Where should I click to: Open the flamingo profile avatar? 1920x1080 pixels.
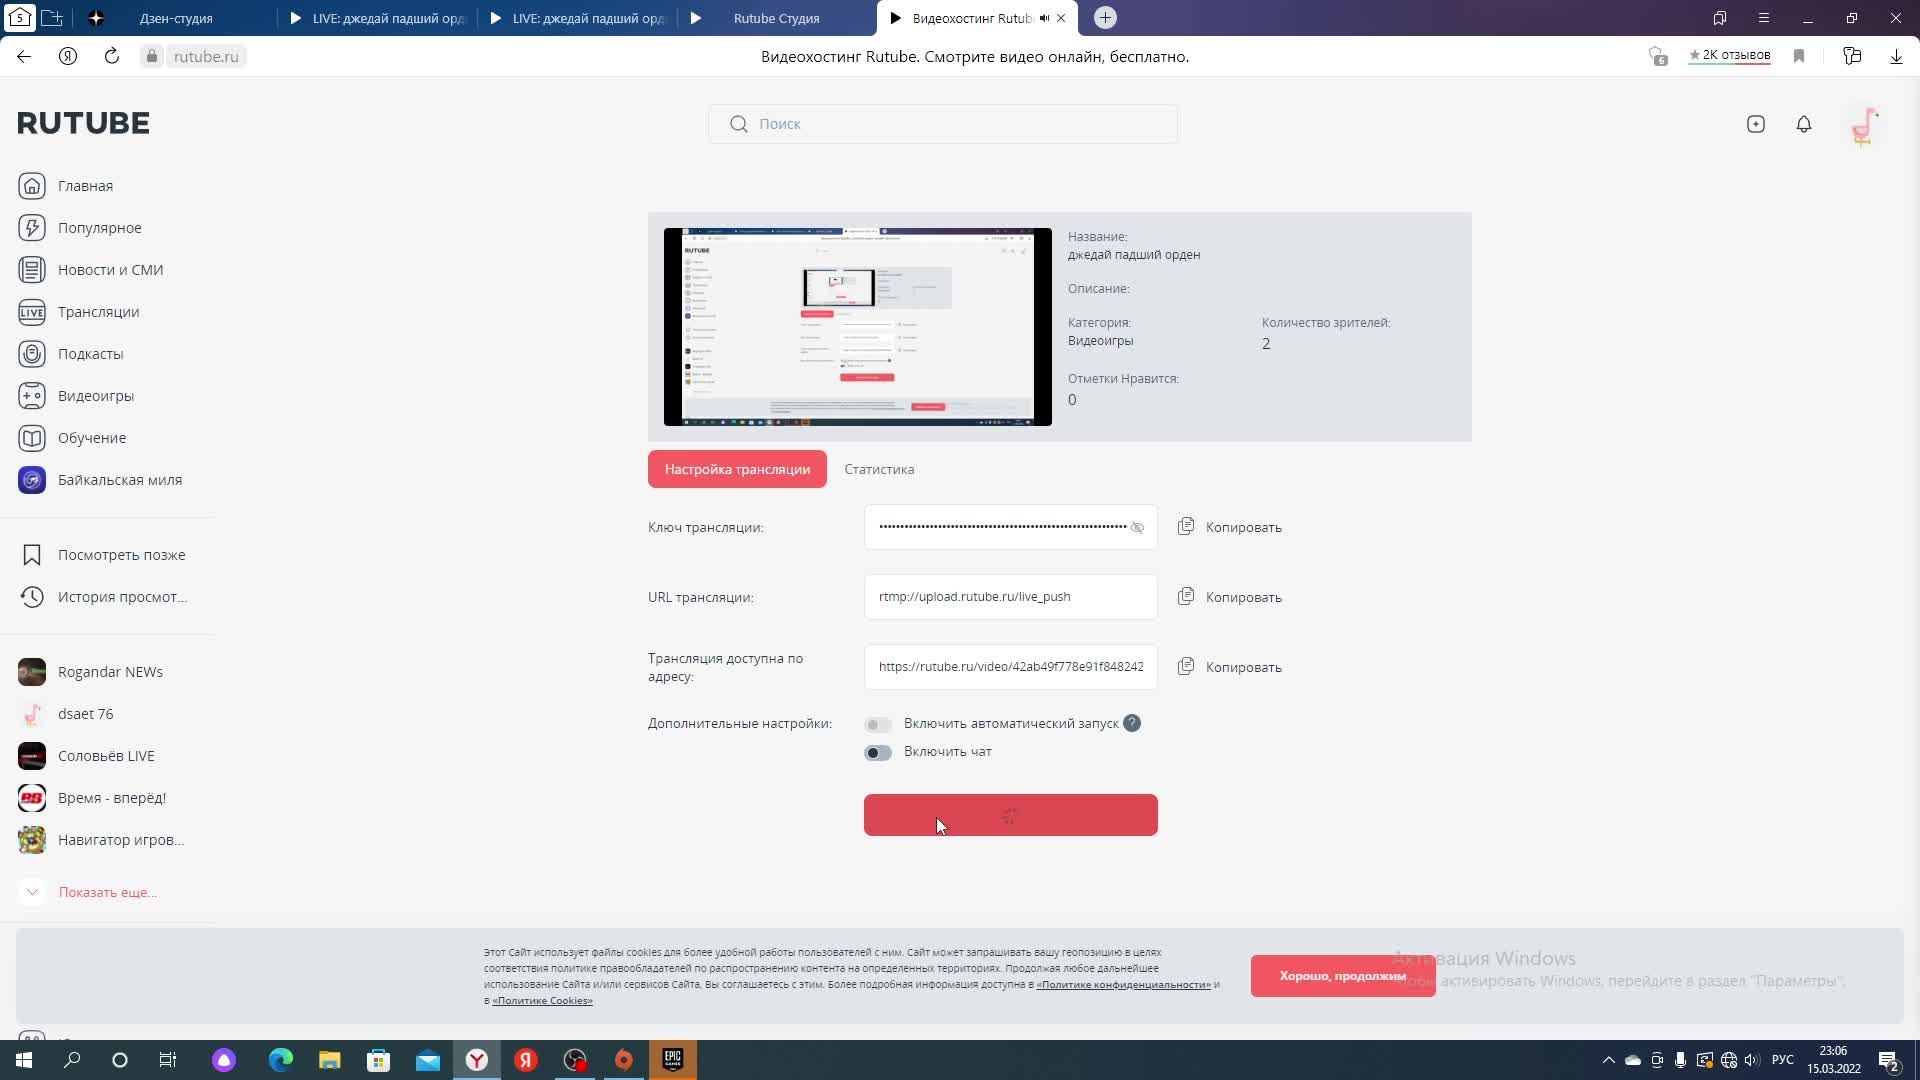[x=1864, y=126]
